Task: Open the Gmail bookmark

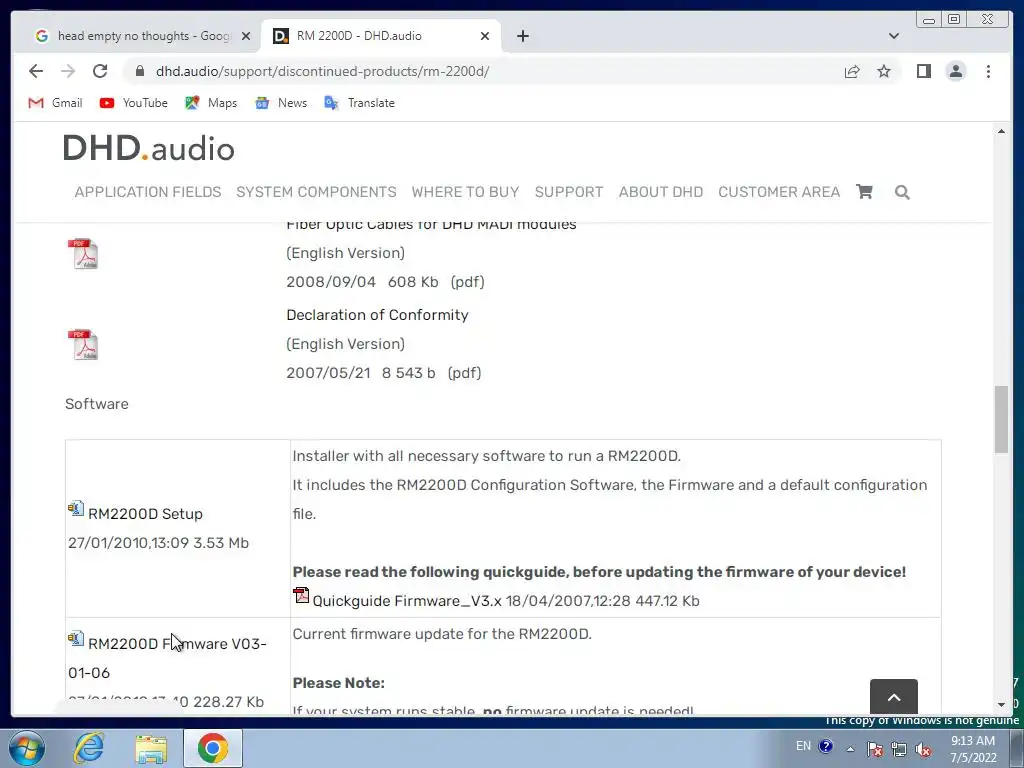Action: coord(56,103)
